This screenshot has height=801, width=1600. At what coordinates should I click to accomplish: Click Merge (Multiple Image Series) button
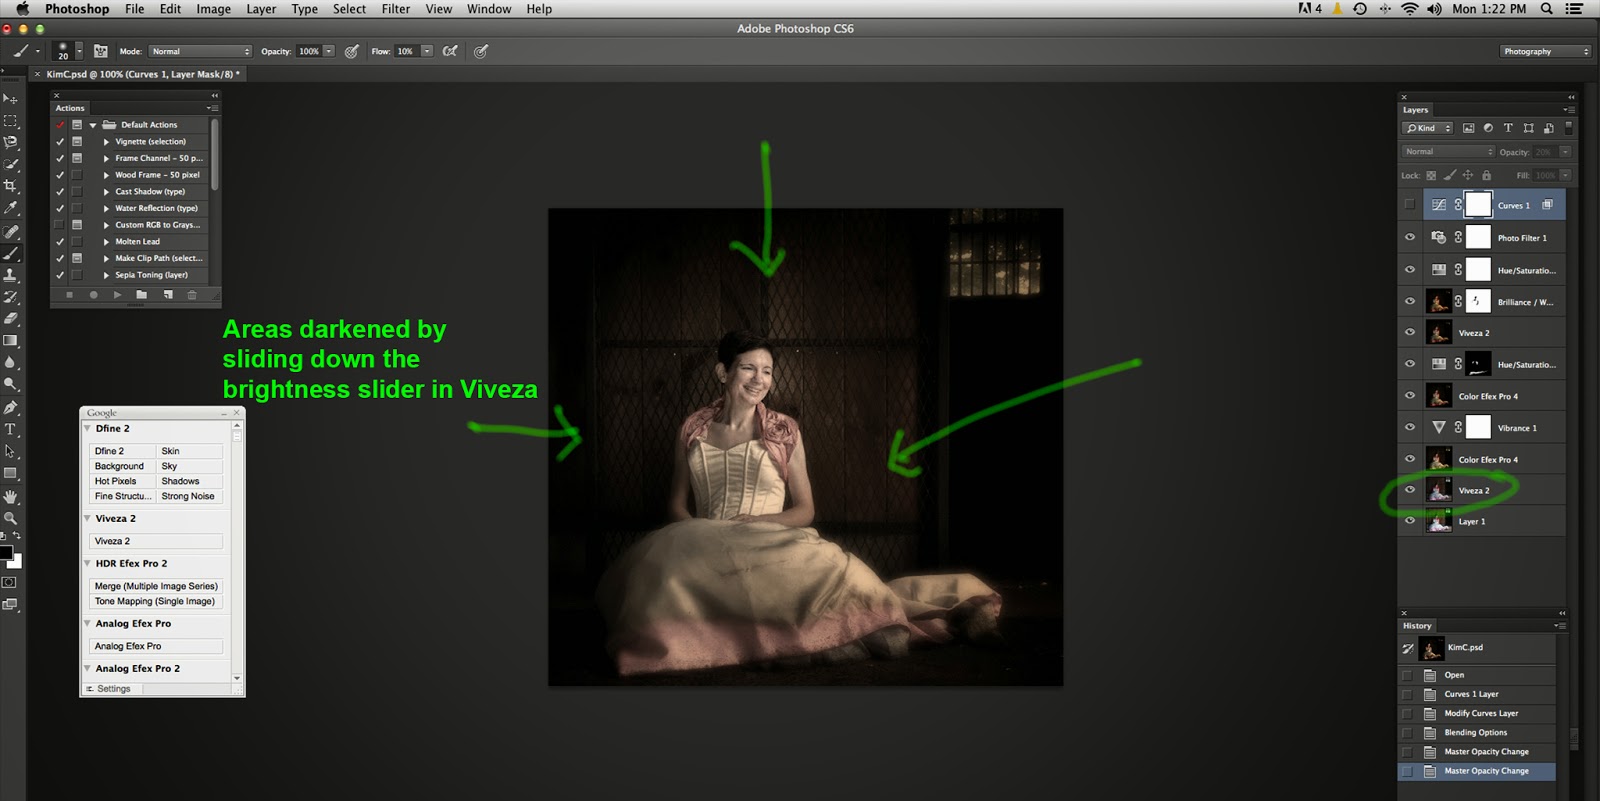[156, 586]
